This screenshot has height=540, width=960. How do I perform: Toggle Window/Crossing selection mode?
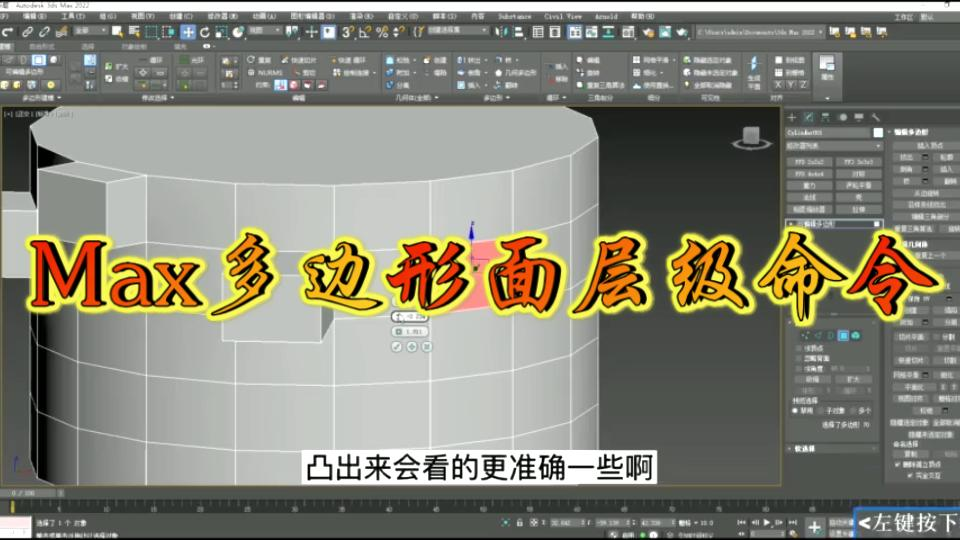[168, 32]
